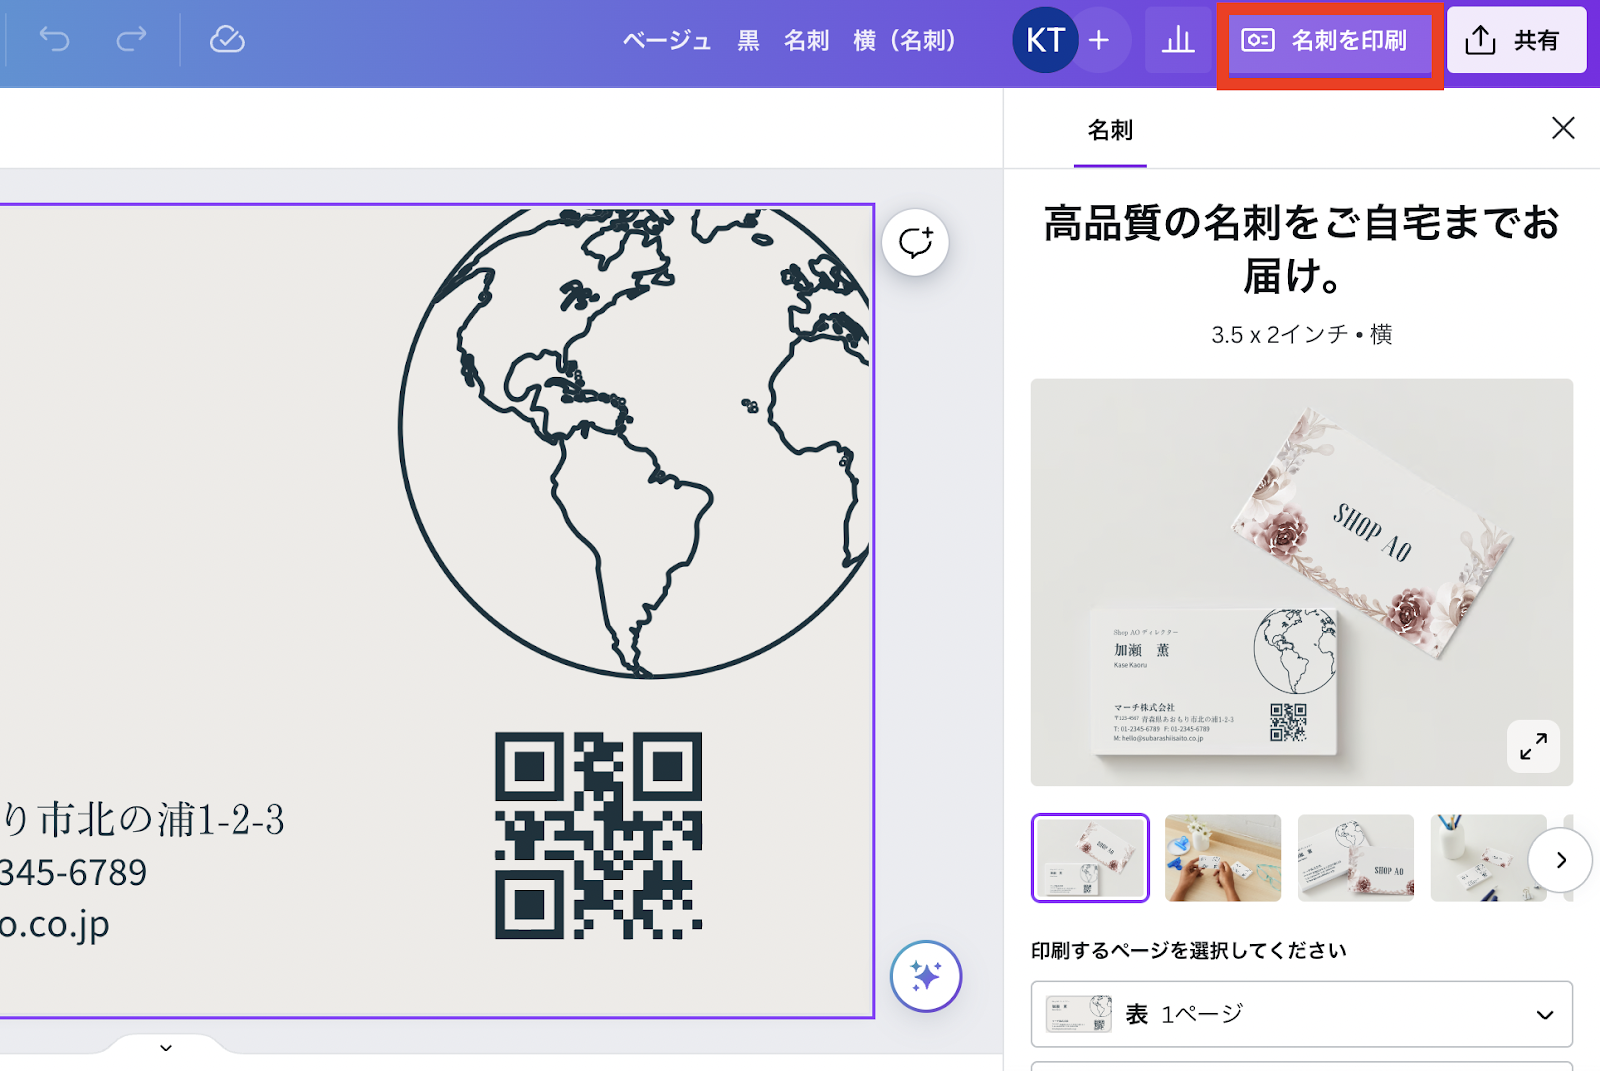Click the QR code on the canvas

[598, 835]
